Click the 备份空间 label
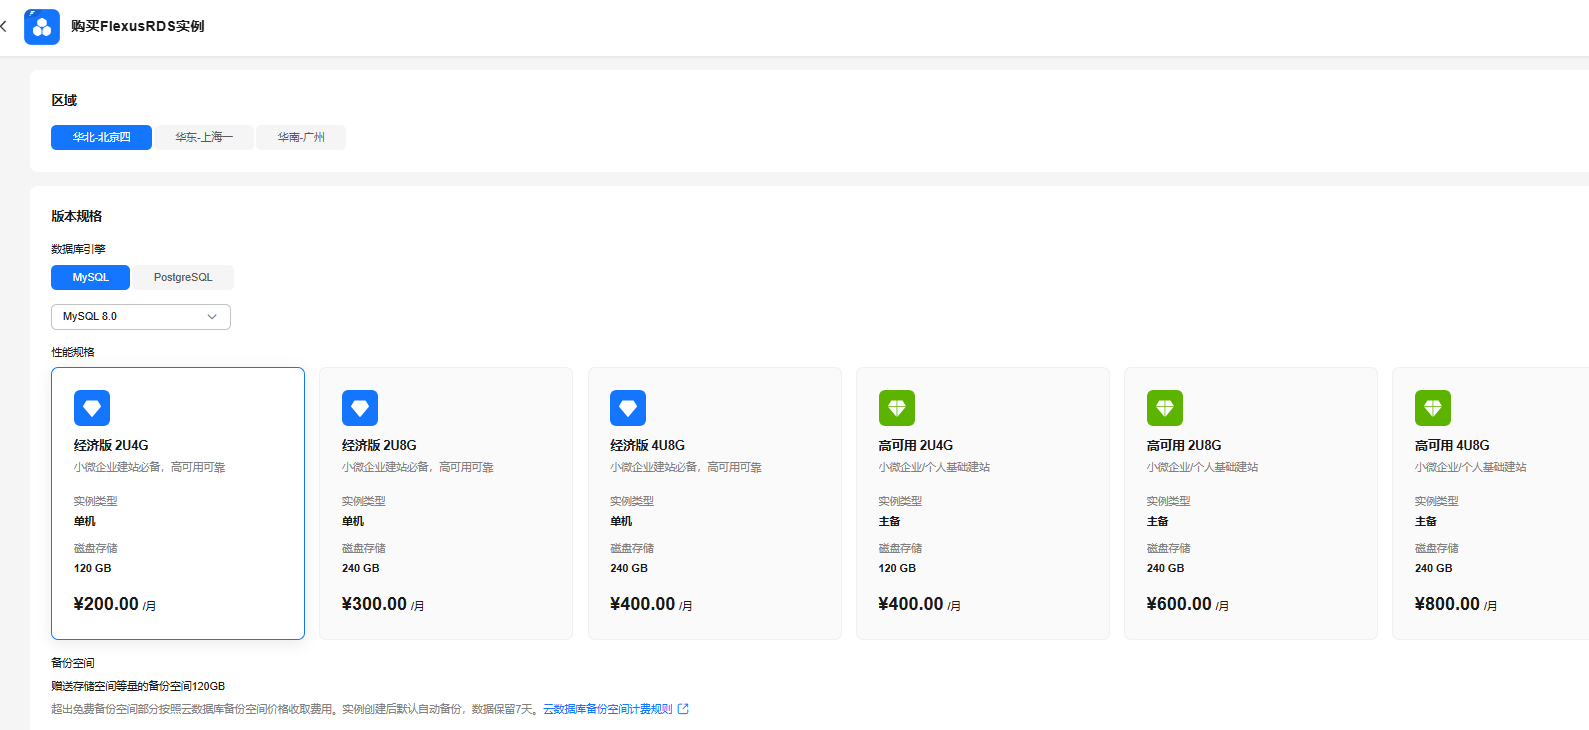 click(x=73, y=663)
